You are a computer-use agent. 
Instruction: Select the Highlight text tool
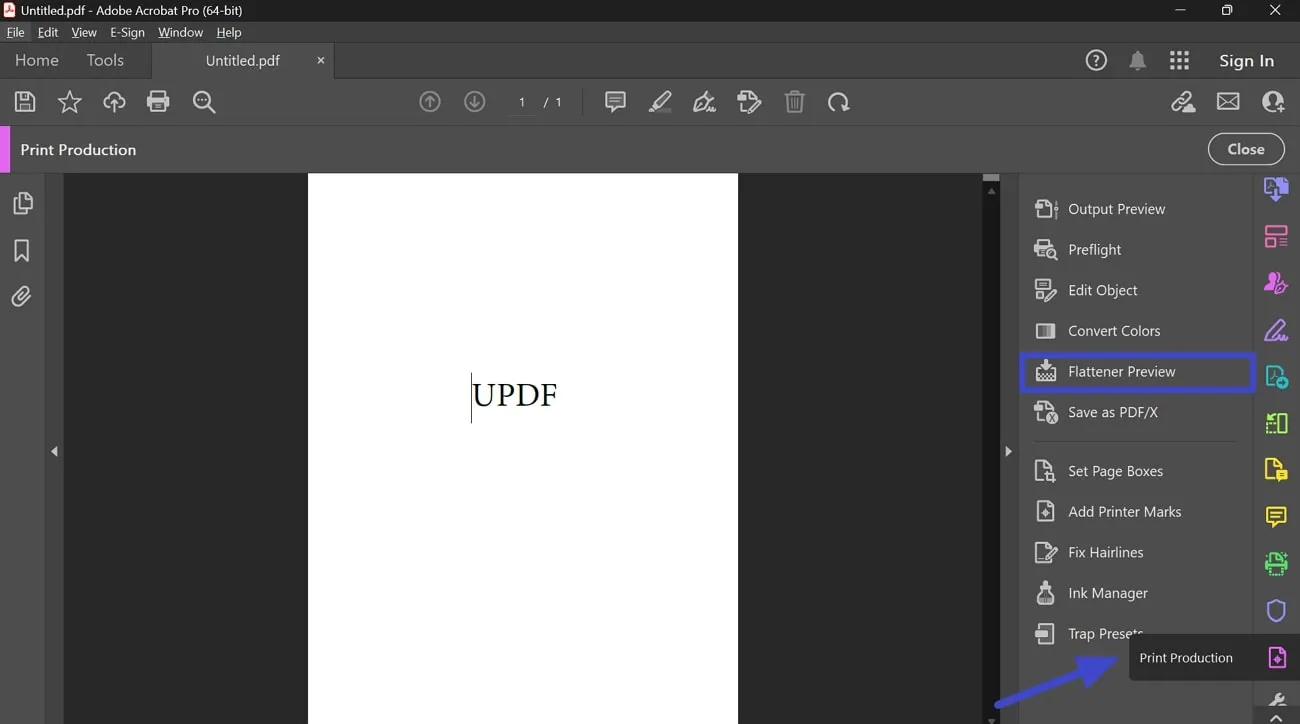(x=659, y=101)
